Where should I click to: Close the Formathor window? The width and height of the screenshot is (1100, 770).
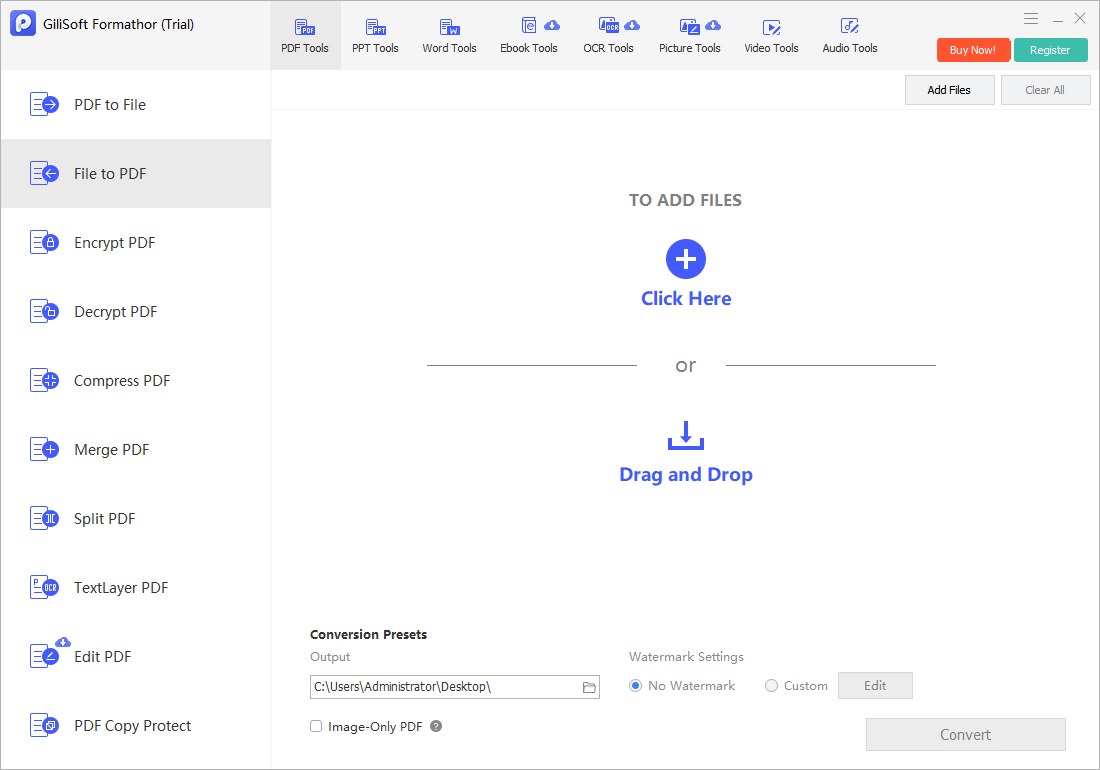point(1080,19)
